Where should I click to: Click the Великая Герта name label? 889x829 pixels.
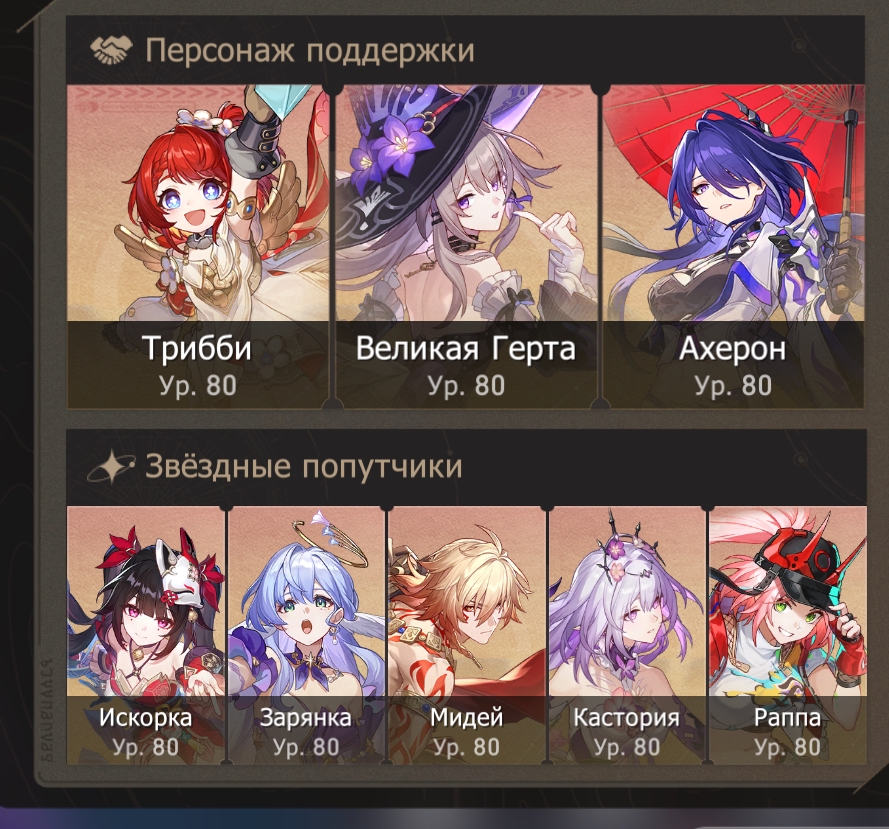[465, 348]
